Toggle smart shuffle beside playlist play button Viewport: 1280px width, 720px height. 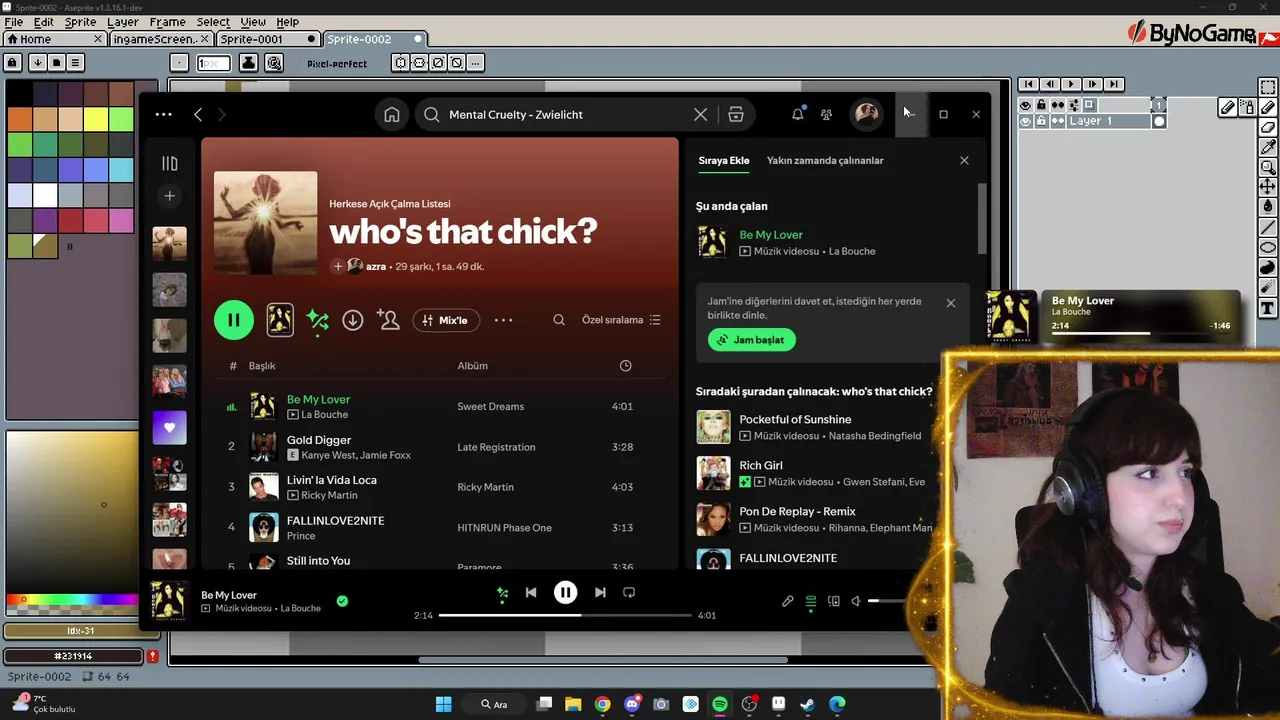(x=318, y=320)
